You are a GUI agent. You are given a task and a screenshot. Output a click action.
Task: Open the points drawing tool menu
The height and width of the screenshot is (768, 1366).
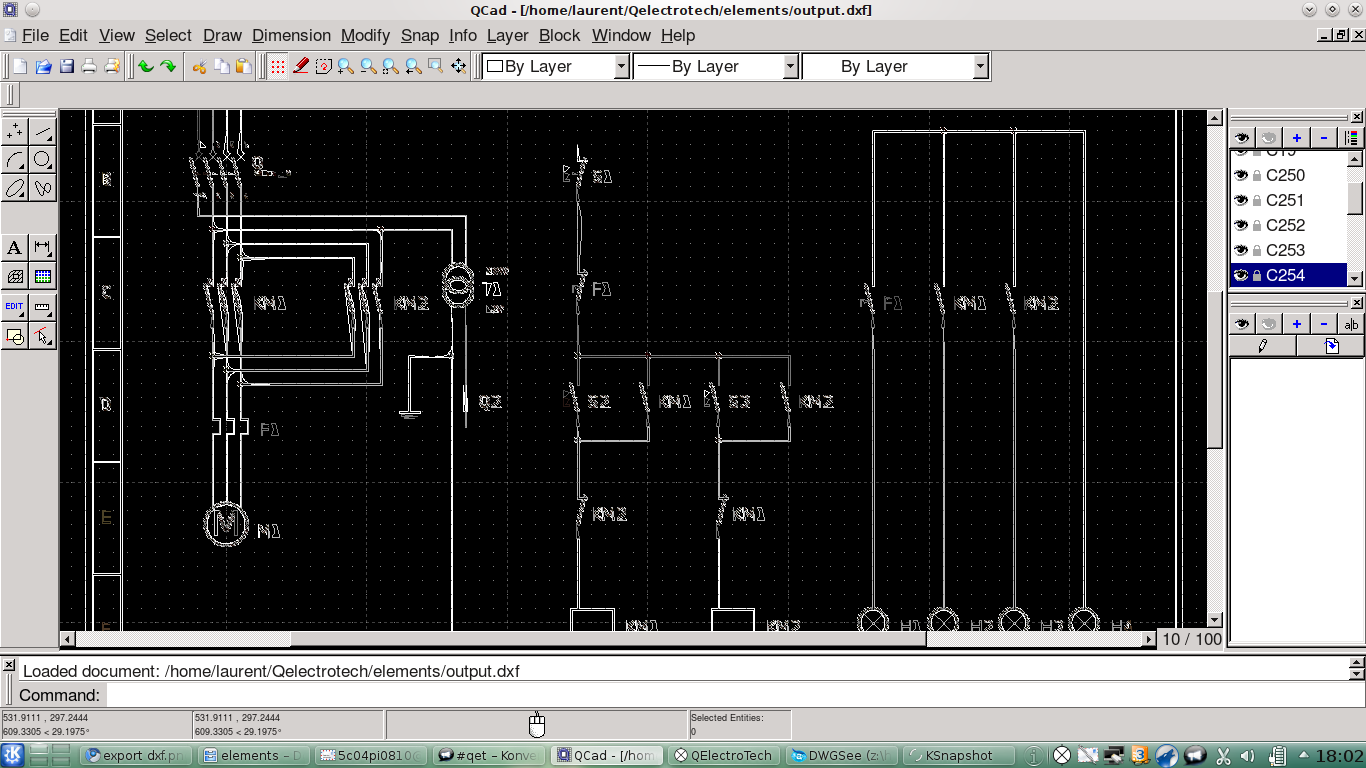[15, 131]
